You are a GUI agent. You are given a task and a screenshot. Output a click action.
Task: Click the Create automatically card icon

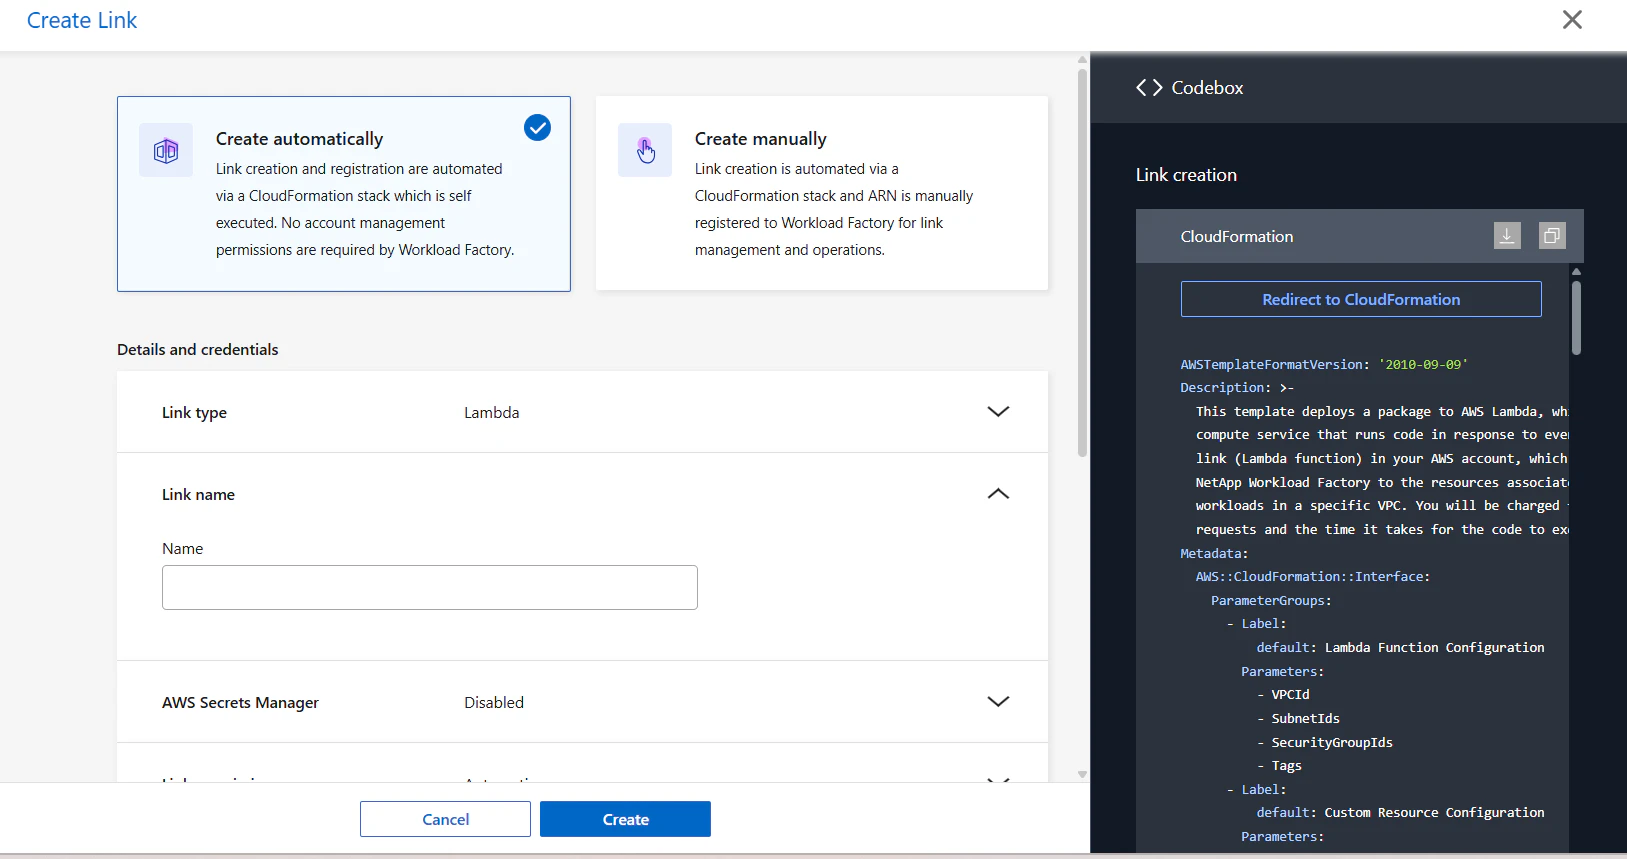tap(166, 150)
